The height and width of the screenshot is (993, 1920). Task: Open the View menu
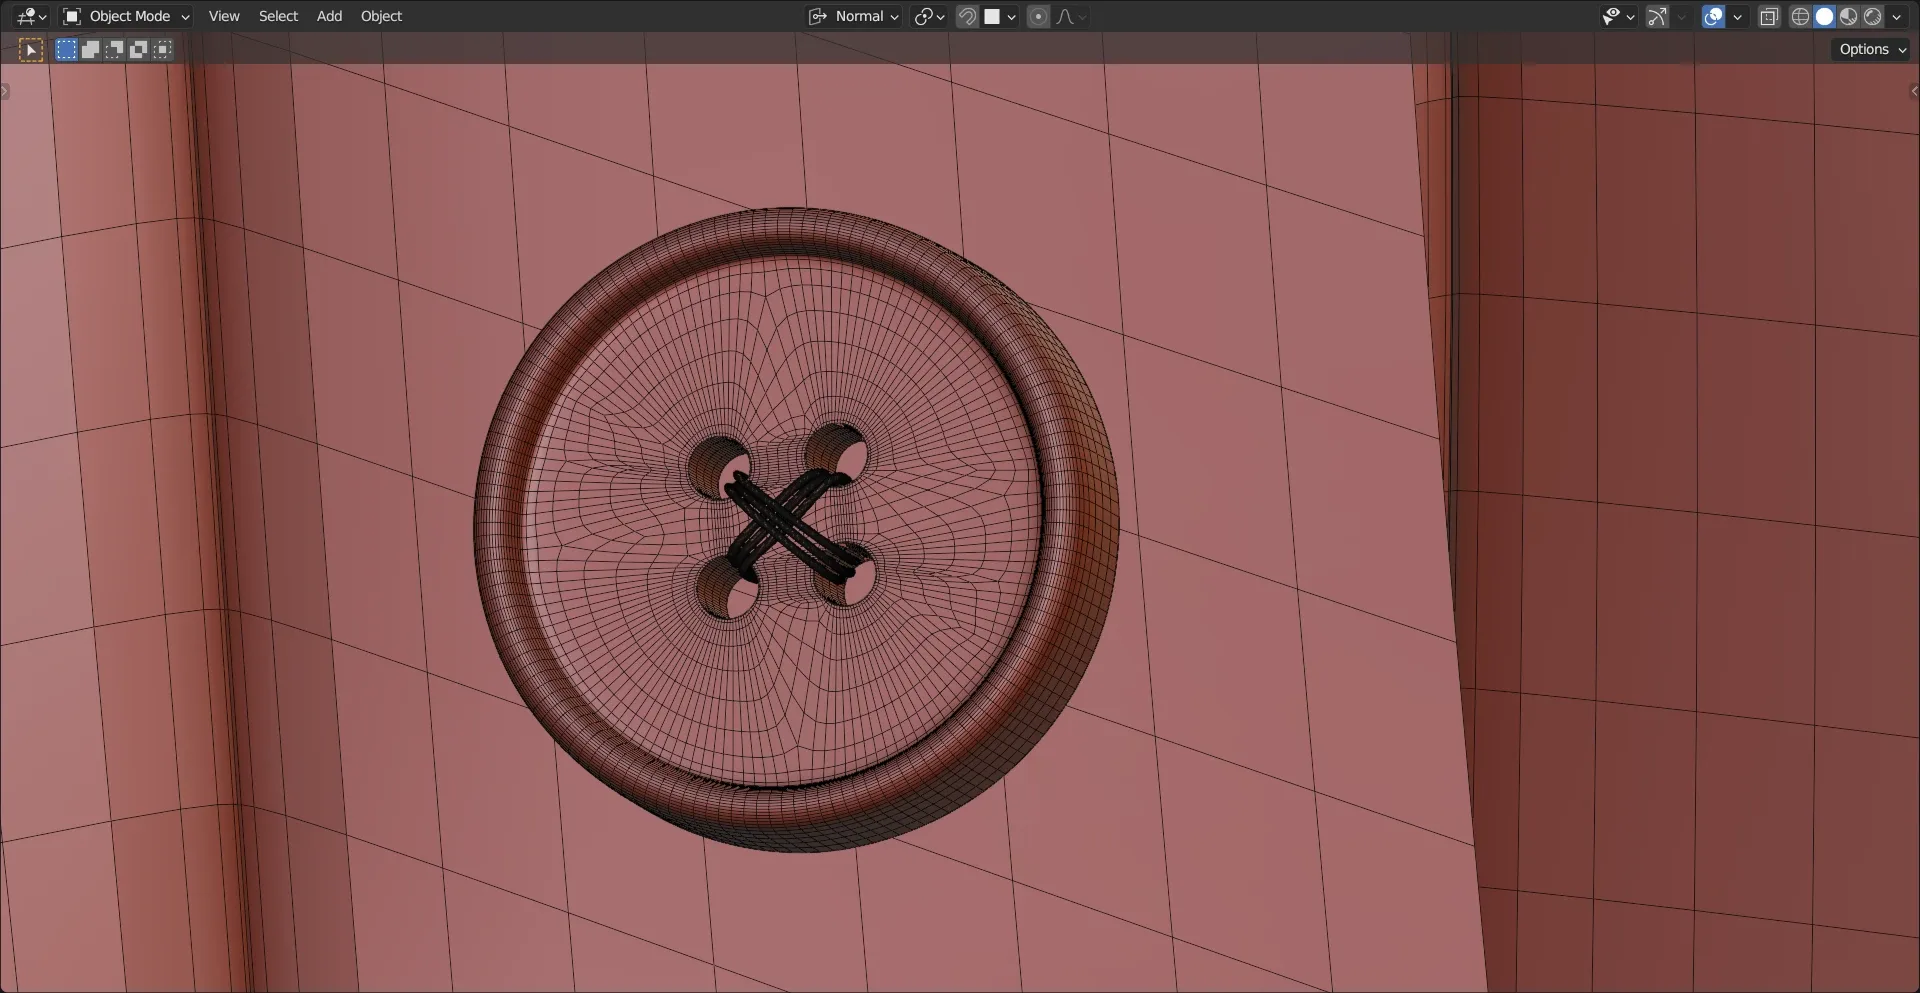(x=224, y=16)
